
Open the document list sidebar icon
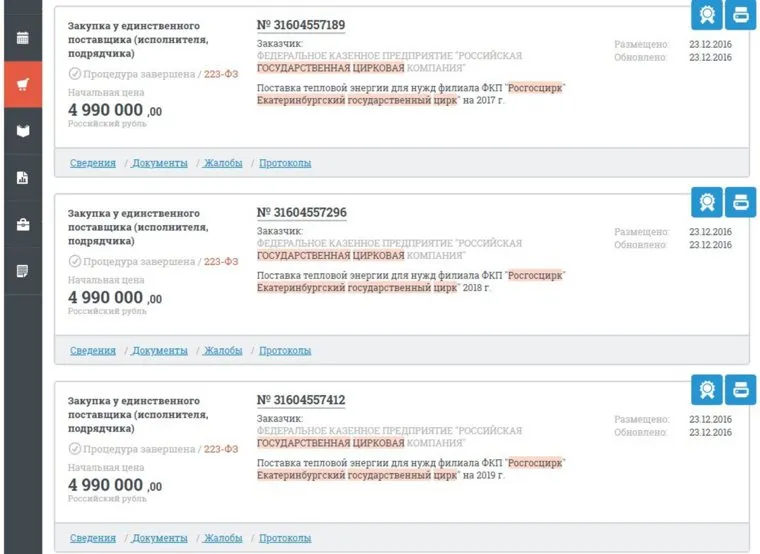click(x=22, y=271)
